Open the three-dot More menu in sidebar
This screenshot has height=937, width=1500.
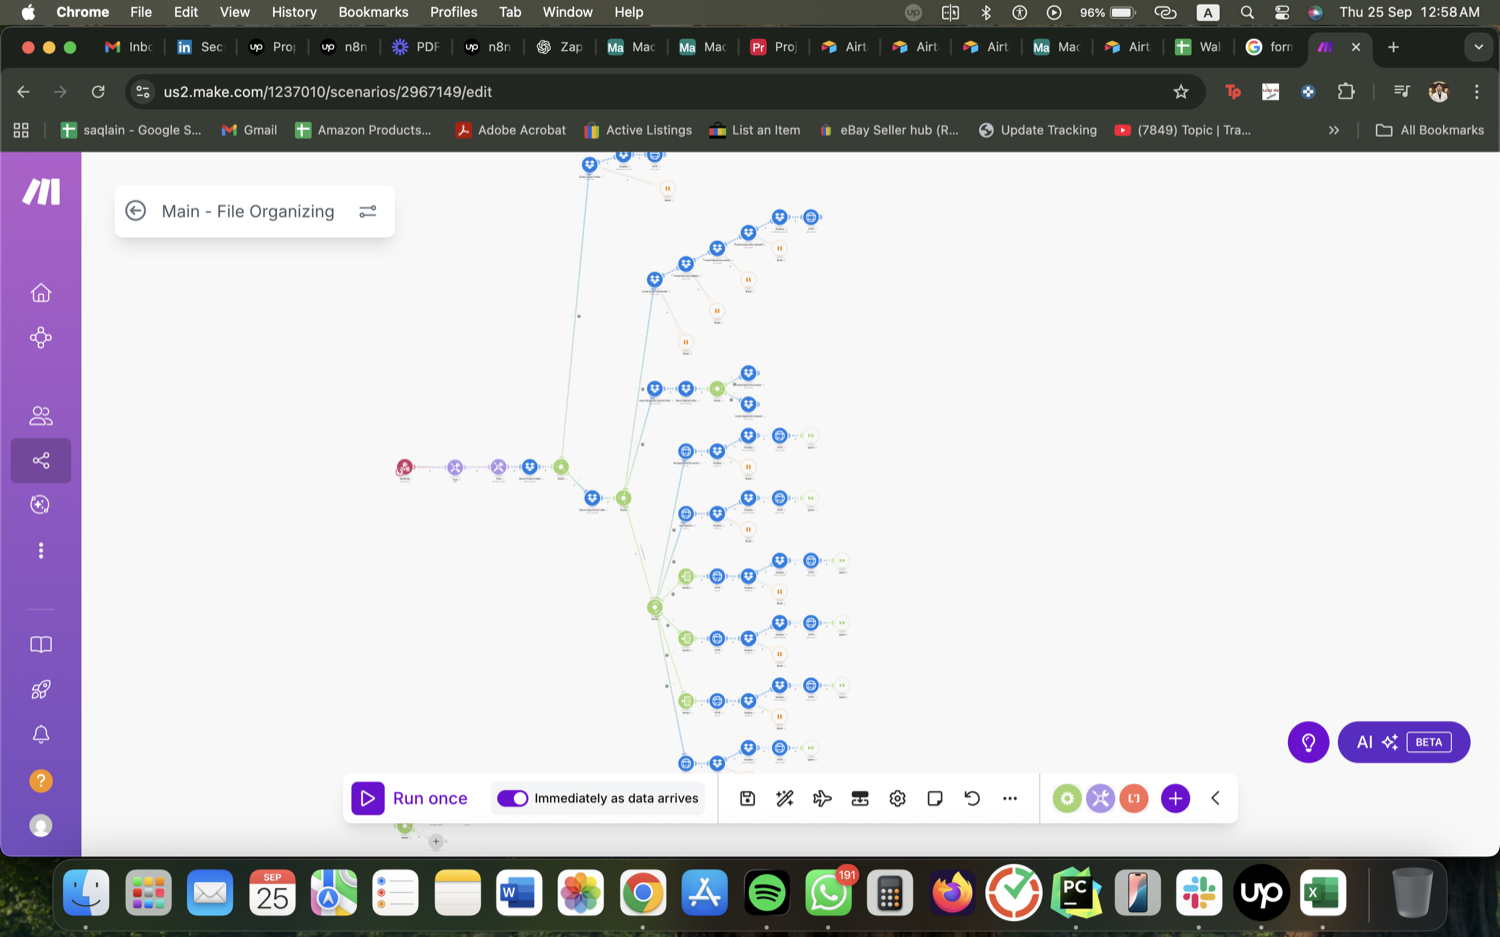(x=41, y=551)
